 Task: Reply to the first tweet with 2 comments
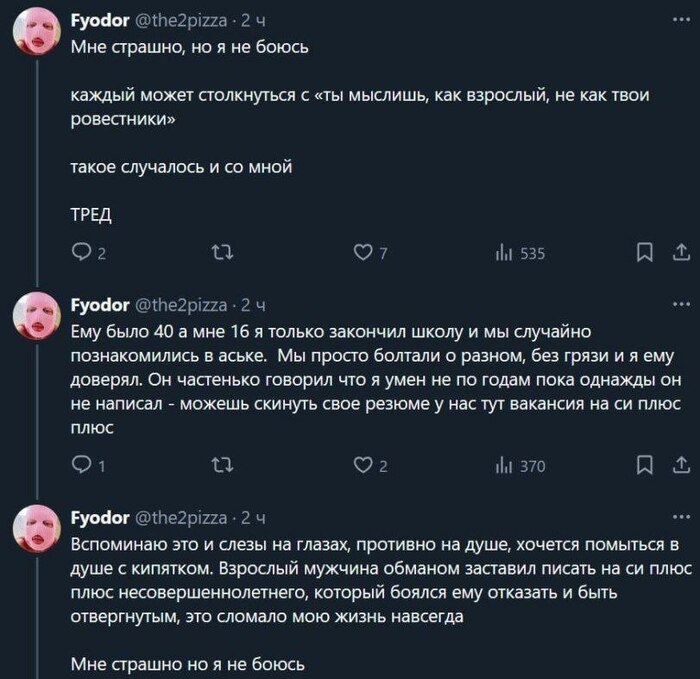pyautogui.click(x=89, y=253)
